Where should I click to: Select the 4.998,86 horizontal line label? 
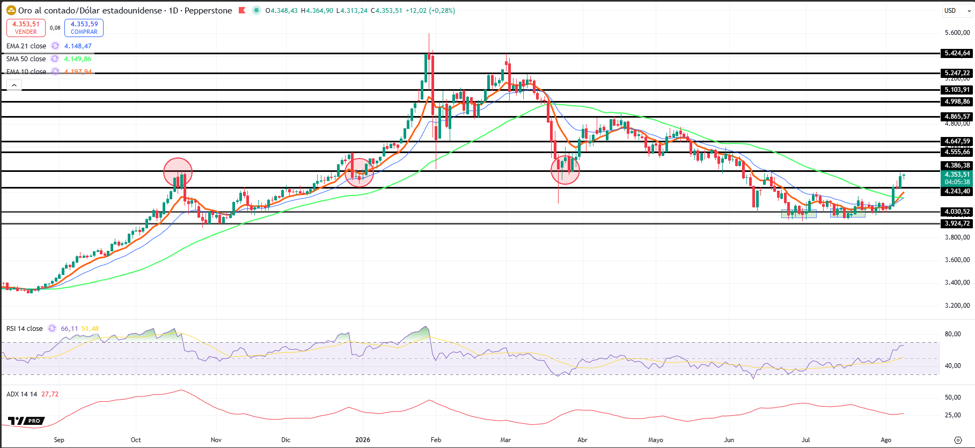coord(956,101)
